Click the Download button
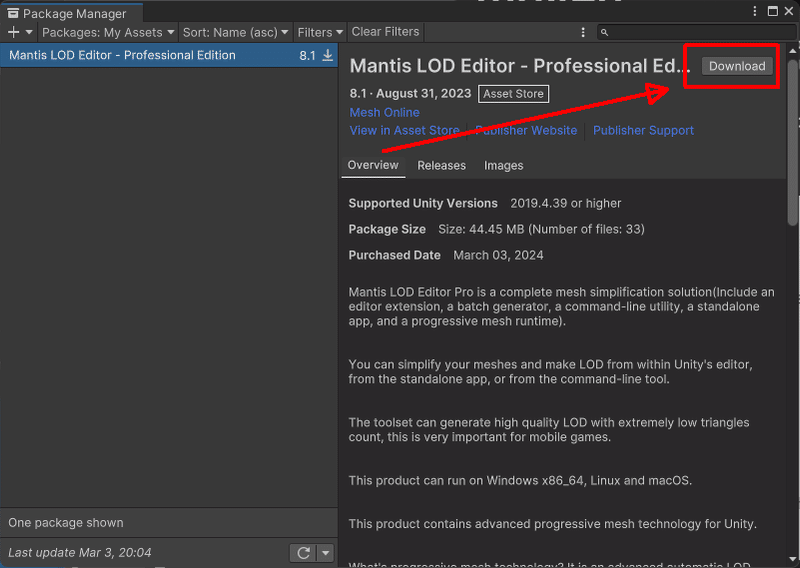The height and width of the screenshot is (568, 800). (x=737, y=66)
